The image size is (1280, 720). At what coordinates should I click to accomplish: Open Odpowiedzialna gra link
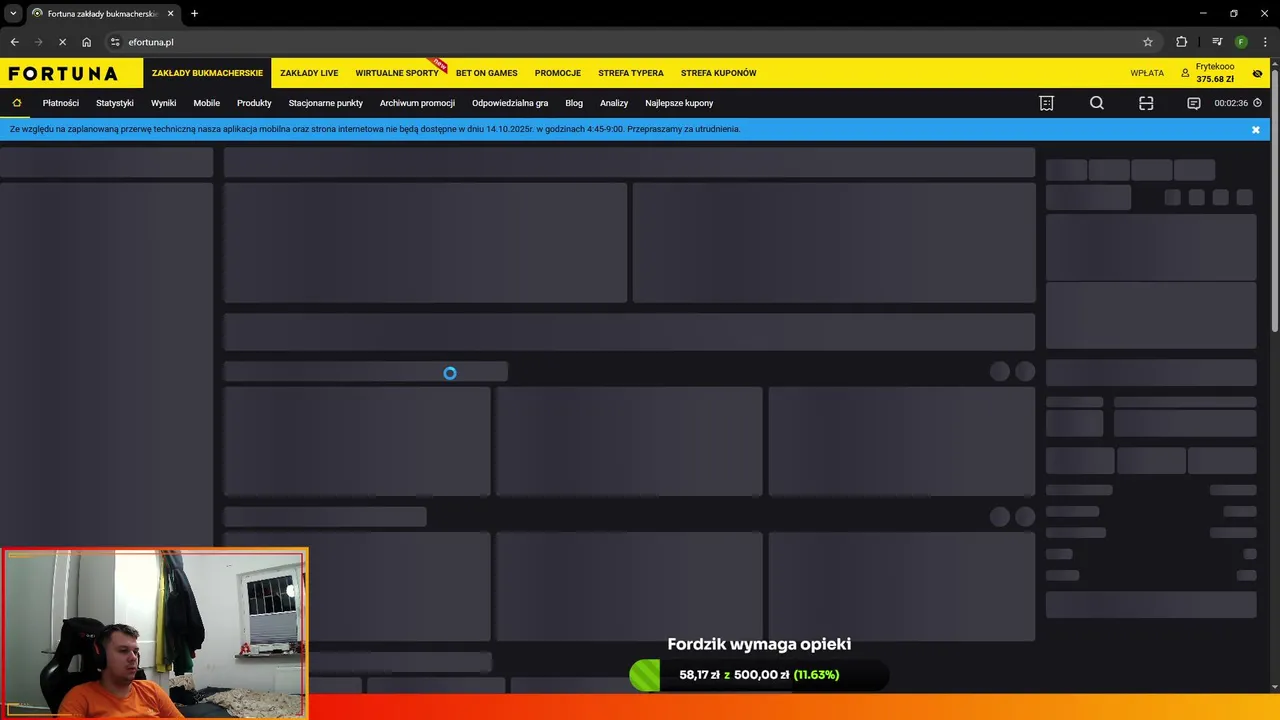[x=510, y=103]
